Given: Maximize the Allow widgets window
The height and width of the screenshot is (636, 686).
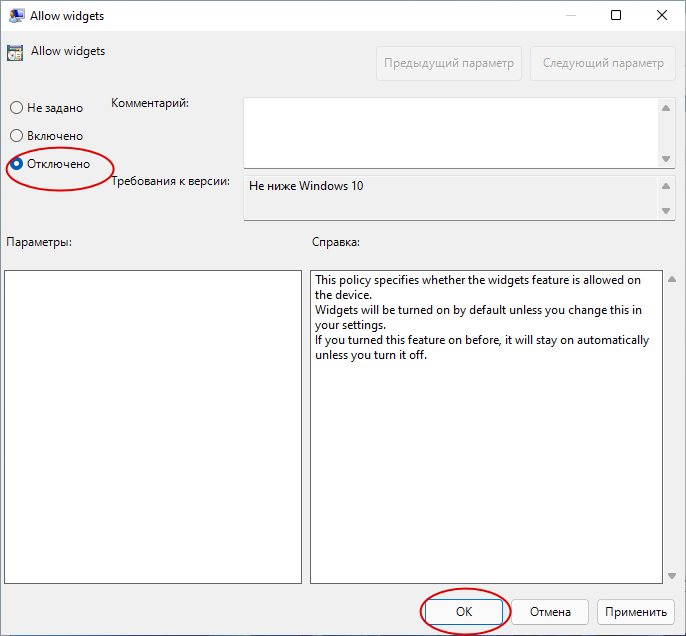Looking at the screenshot, I should pos(616,15).
